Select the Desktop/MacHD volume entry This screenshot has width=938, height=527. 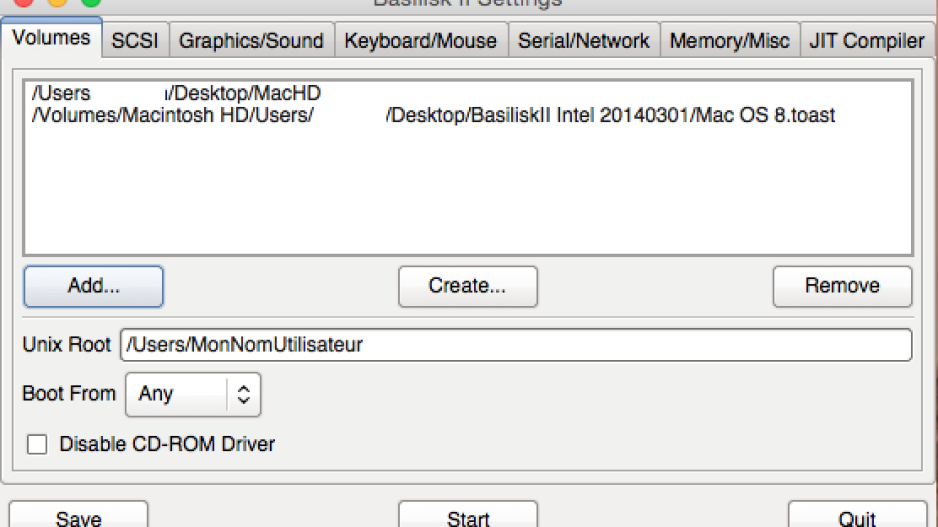176,93
